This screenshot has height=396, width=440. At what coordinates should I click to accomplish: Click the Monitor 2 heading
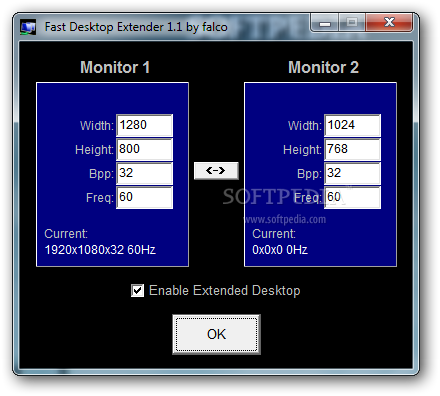[323, 67]
